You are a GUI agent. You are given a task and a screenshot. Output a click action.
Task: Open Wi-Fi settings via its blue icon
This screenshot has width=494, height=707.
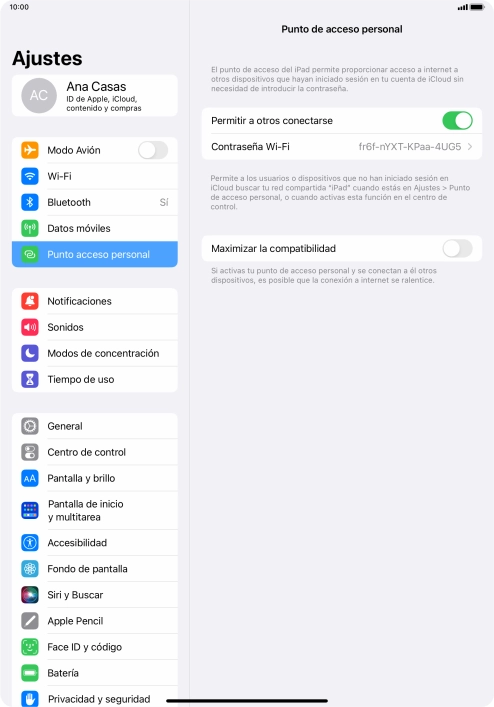[30, 176]
